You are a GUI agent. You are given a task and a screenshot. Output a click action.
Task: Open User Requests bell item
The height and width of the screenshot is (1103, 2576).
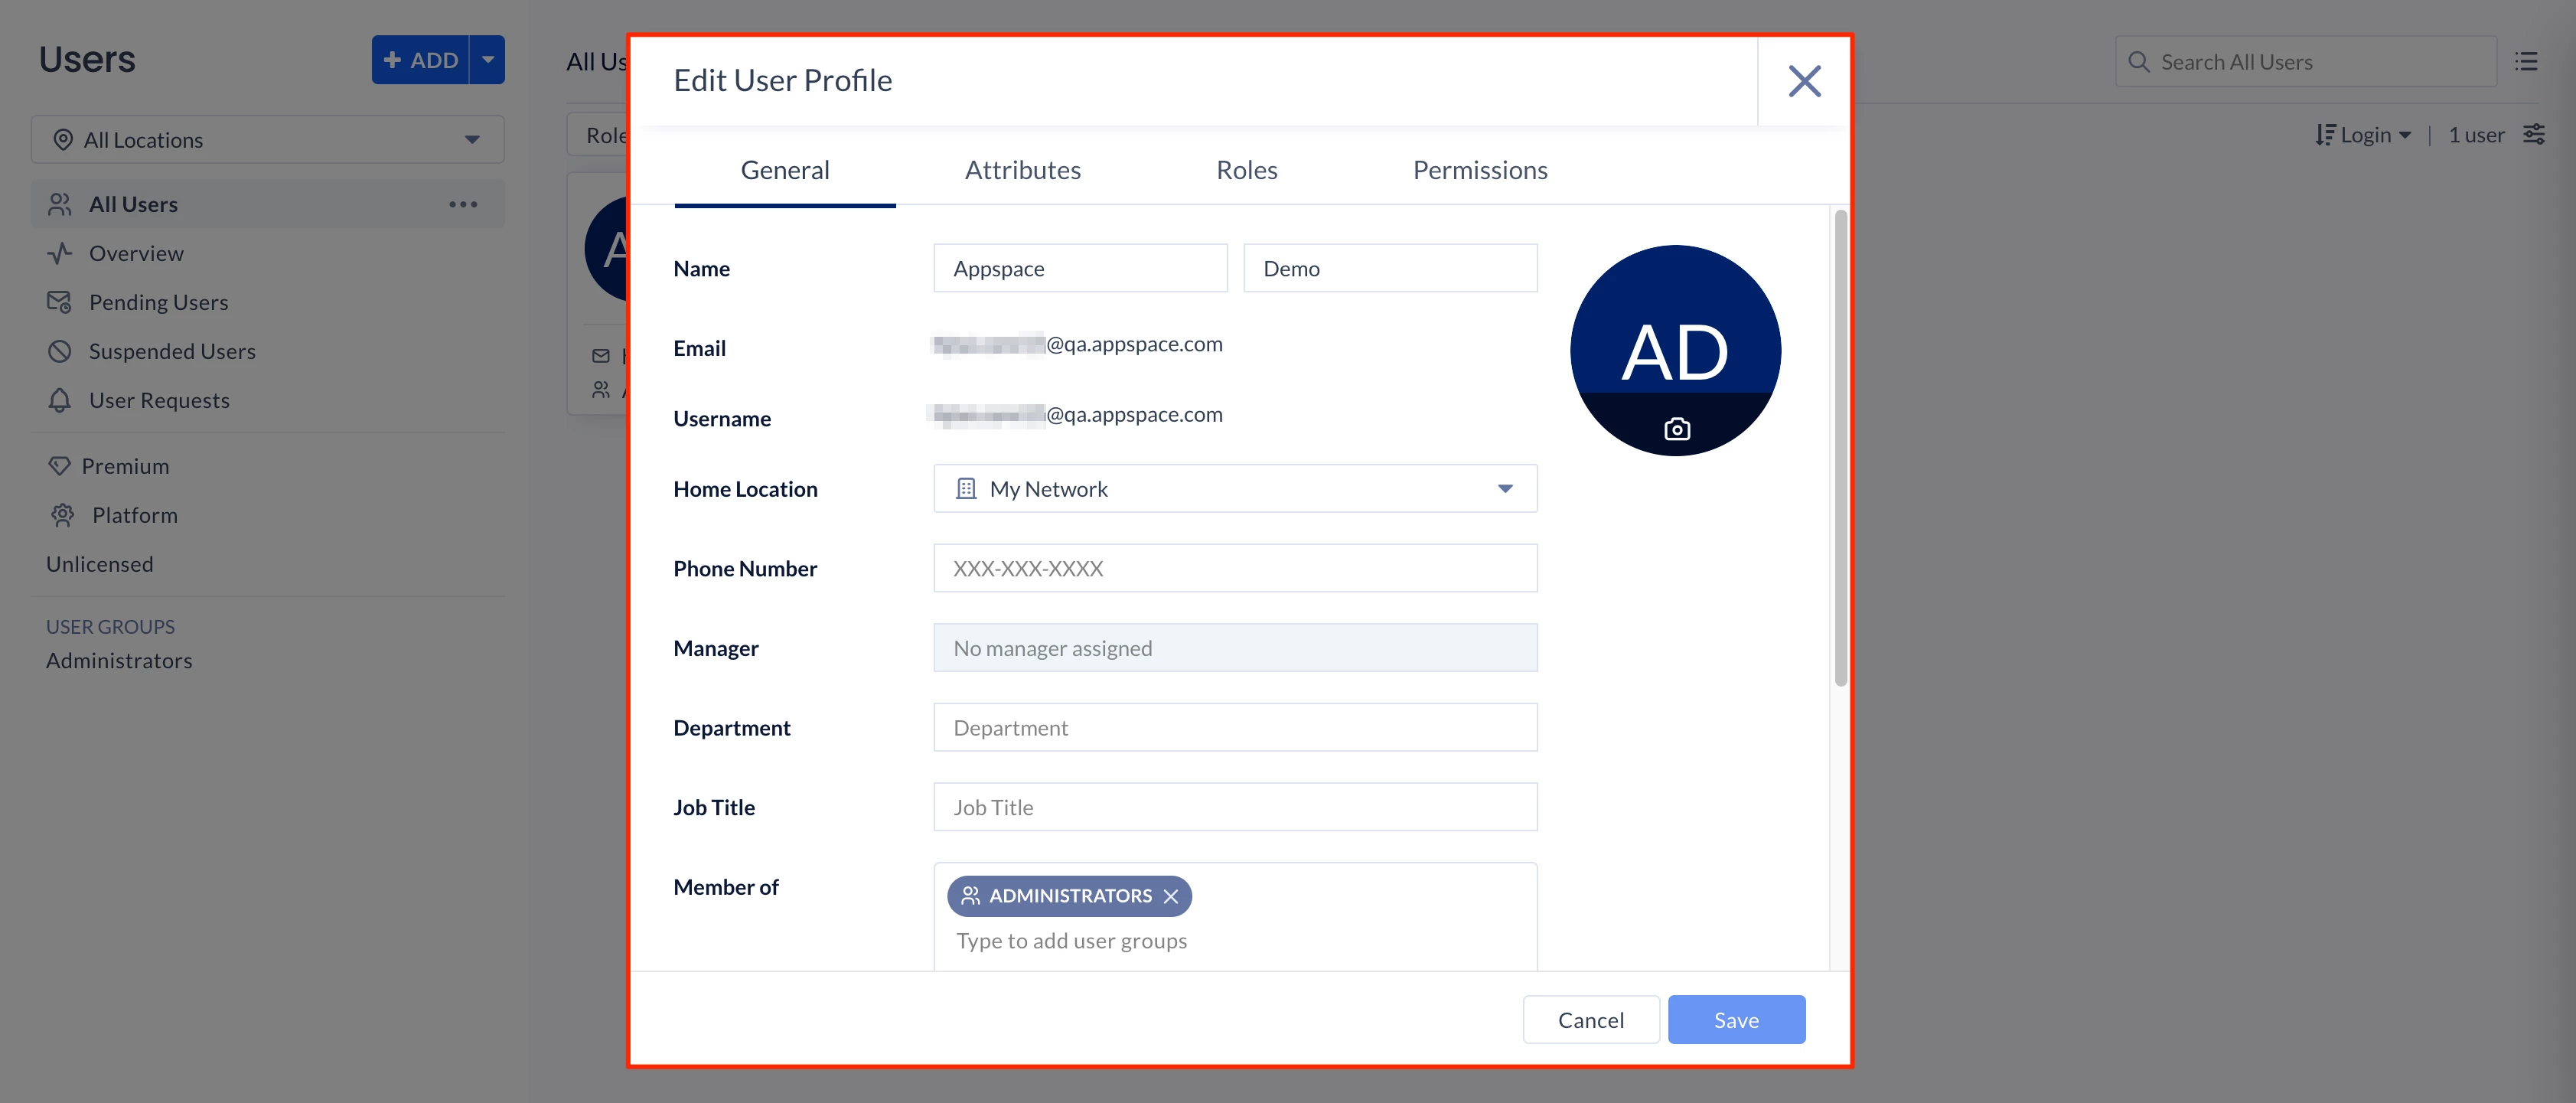(159, 401)
